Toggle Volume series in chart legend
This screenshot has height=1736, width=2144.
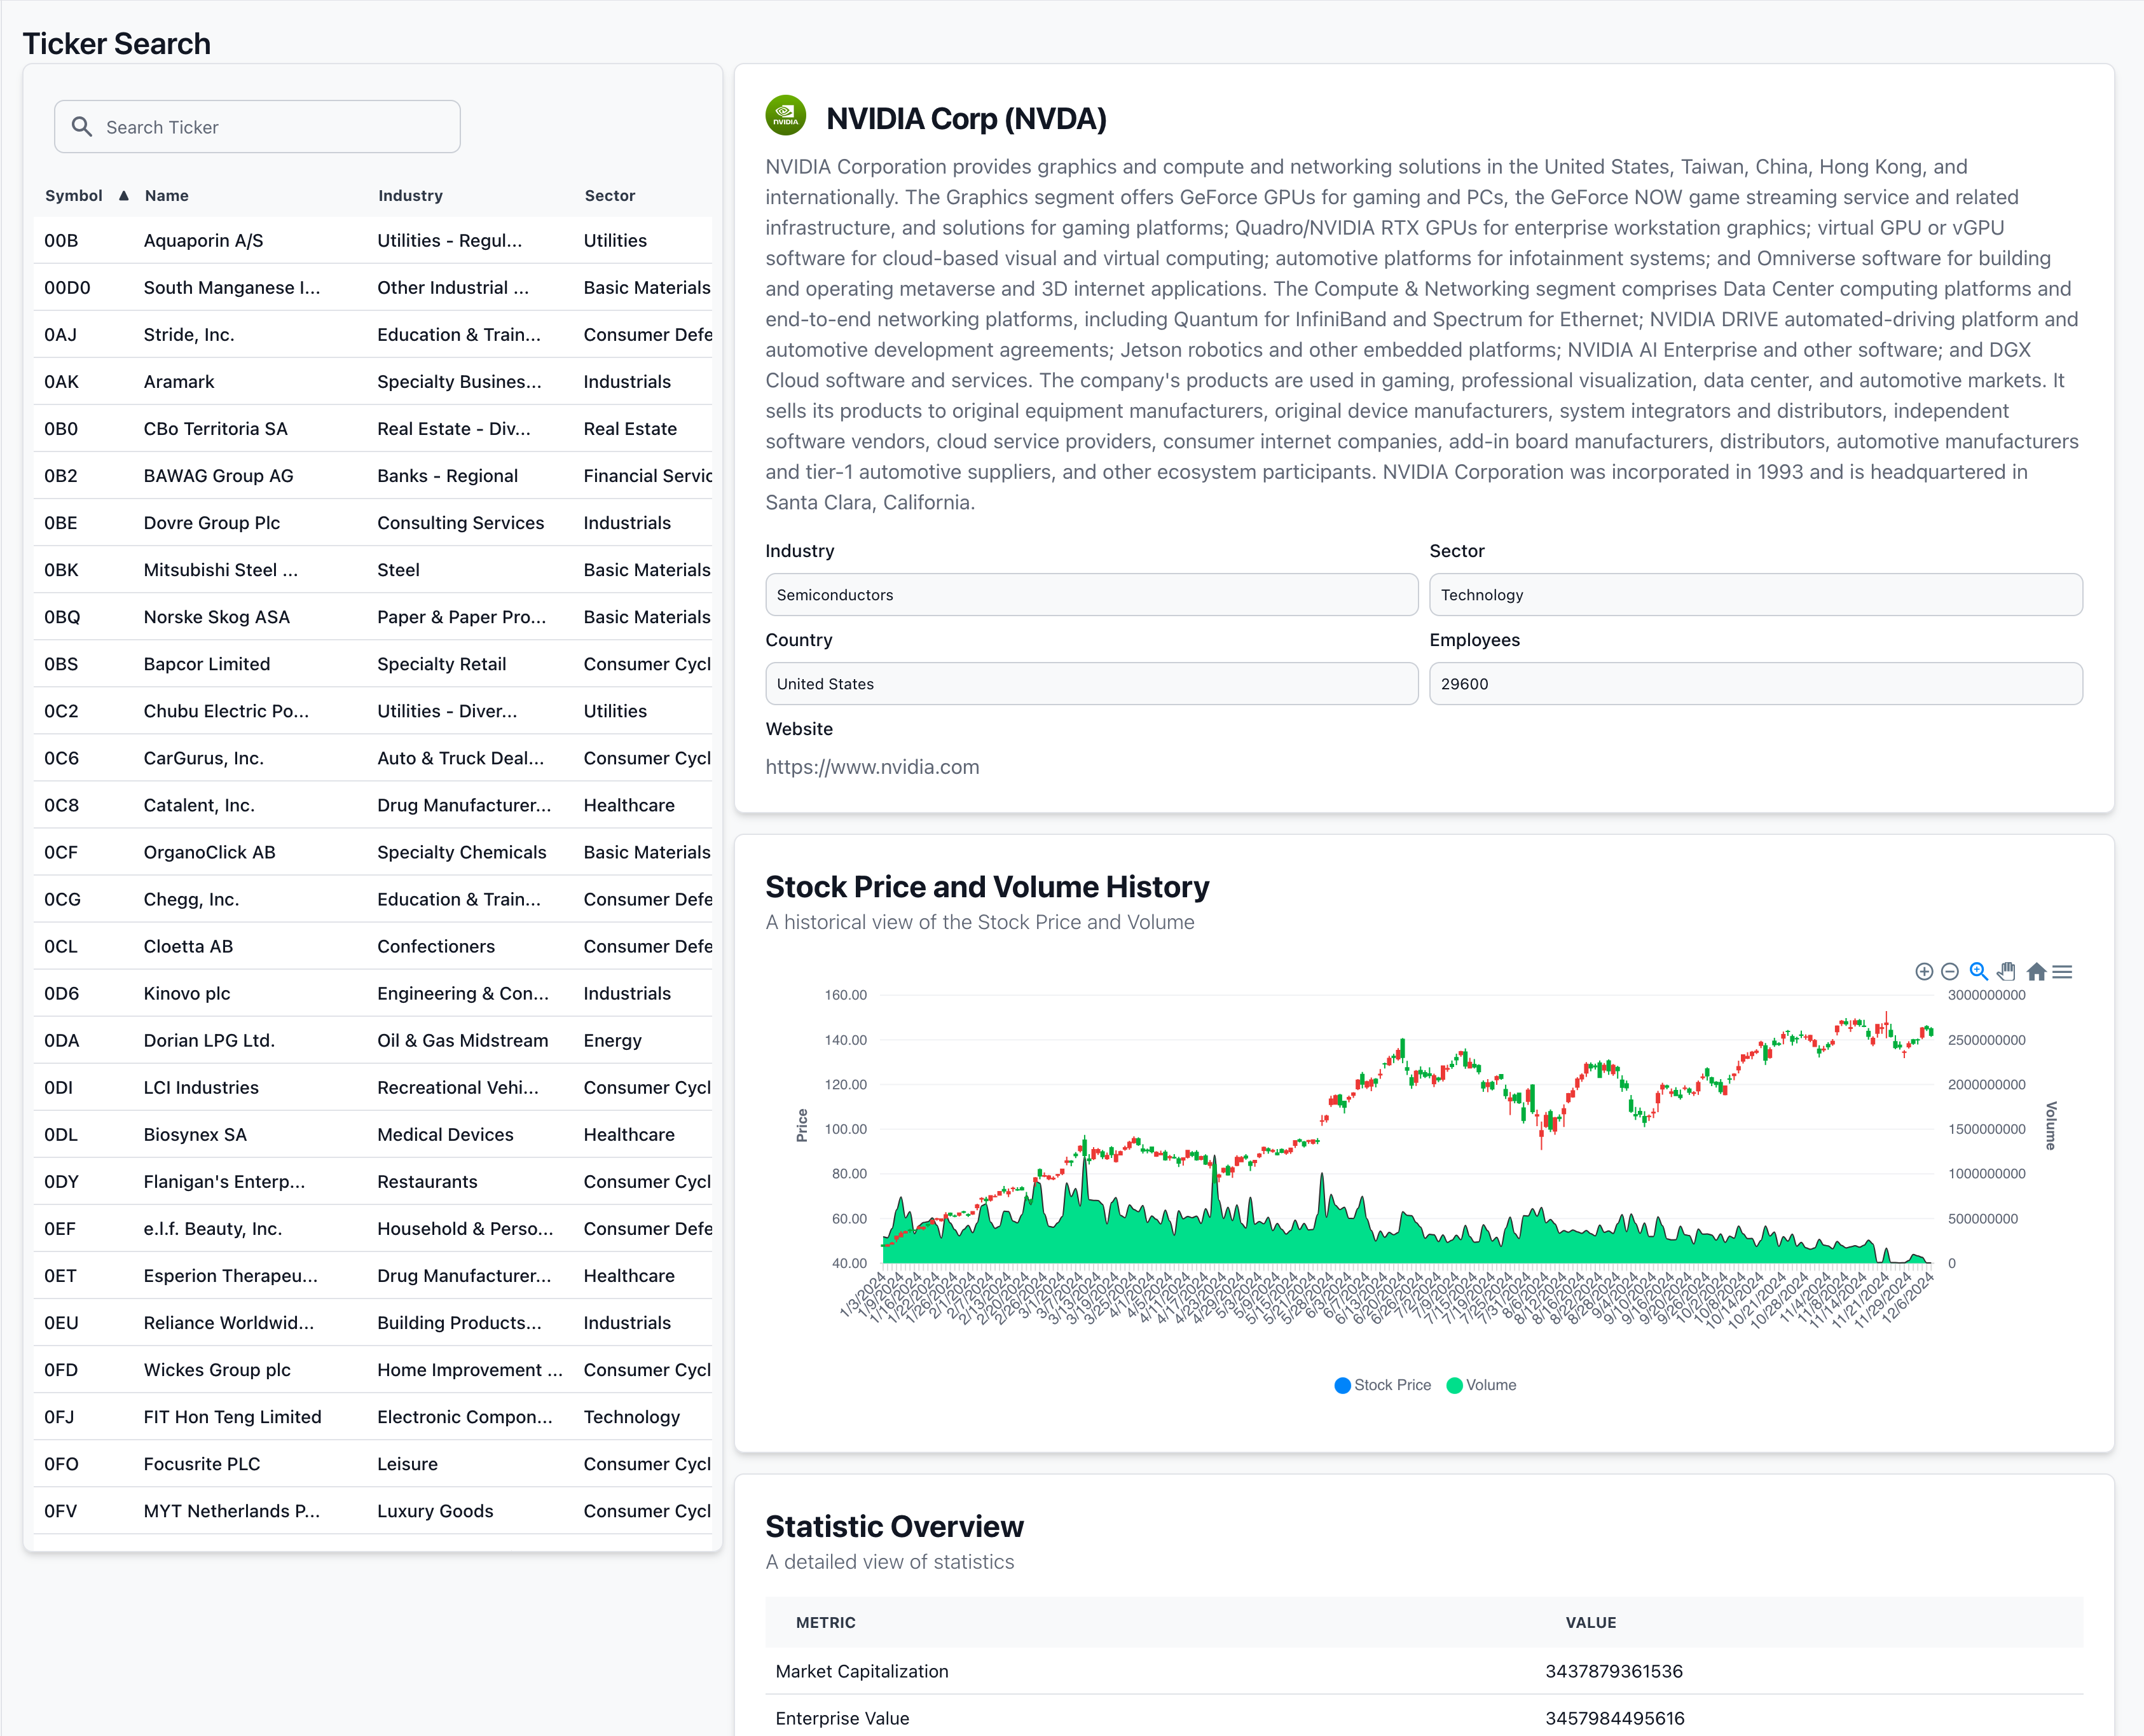tap(1481, 1385)
